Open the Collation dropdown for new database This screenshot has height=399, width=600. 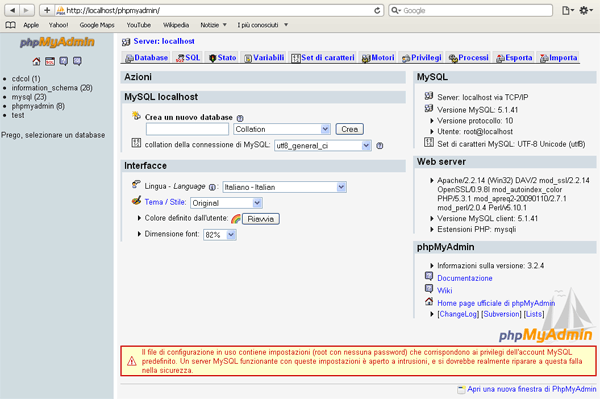(282, 129)
